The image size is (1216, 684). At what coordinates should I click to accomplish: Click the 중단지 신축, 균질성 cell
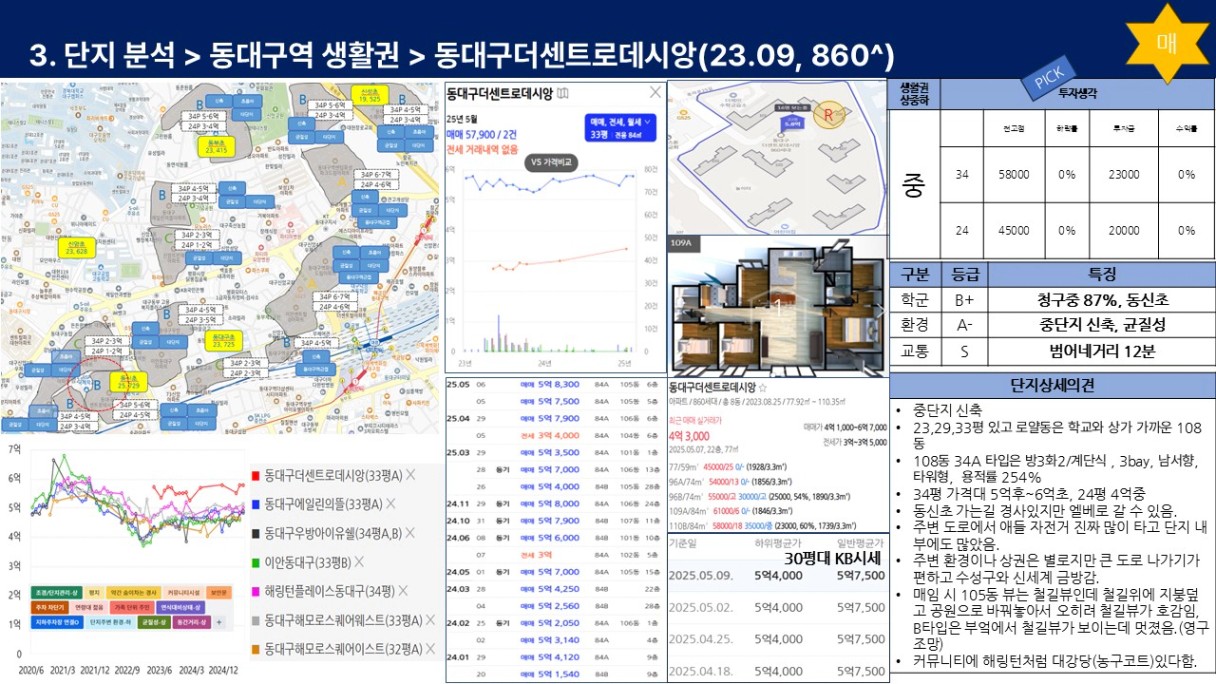click(1101, 325)
